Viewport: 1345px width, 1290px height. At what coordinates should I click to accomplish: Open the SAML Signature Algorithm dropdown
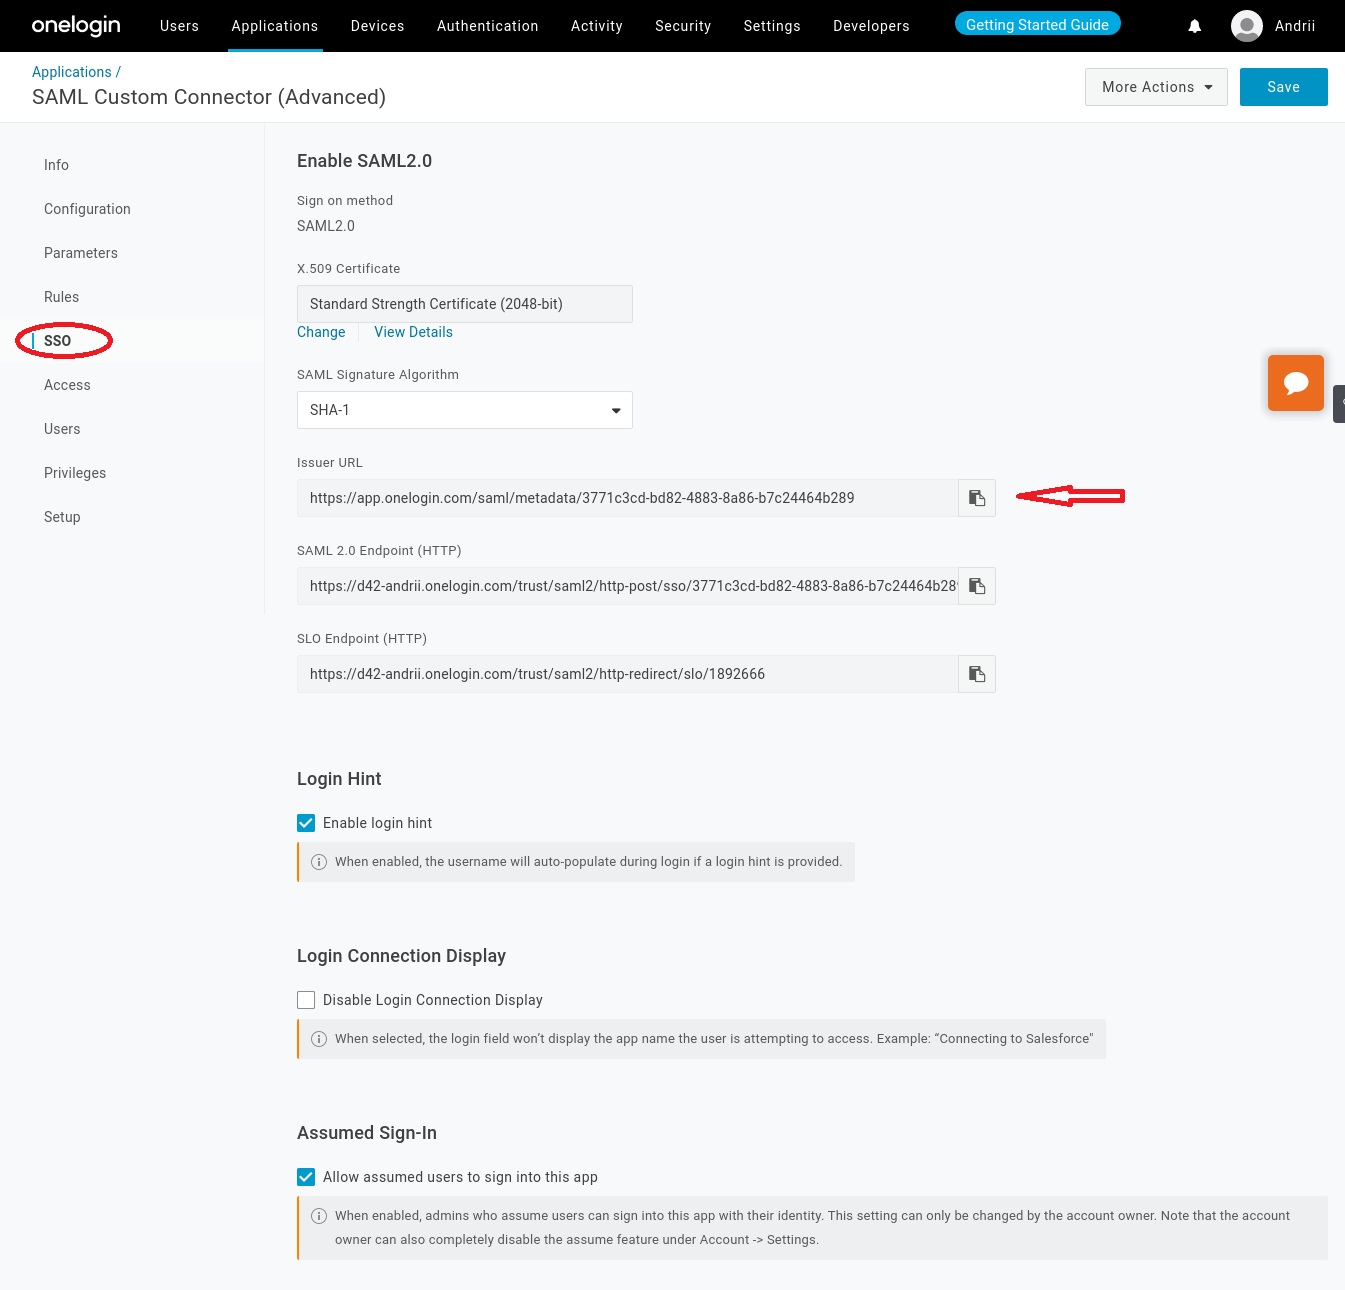464,410
